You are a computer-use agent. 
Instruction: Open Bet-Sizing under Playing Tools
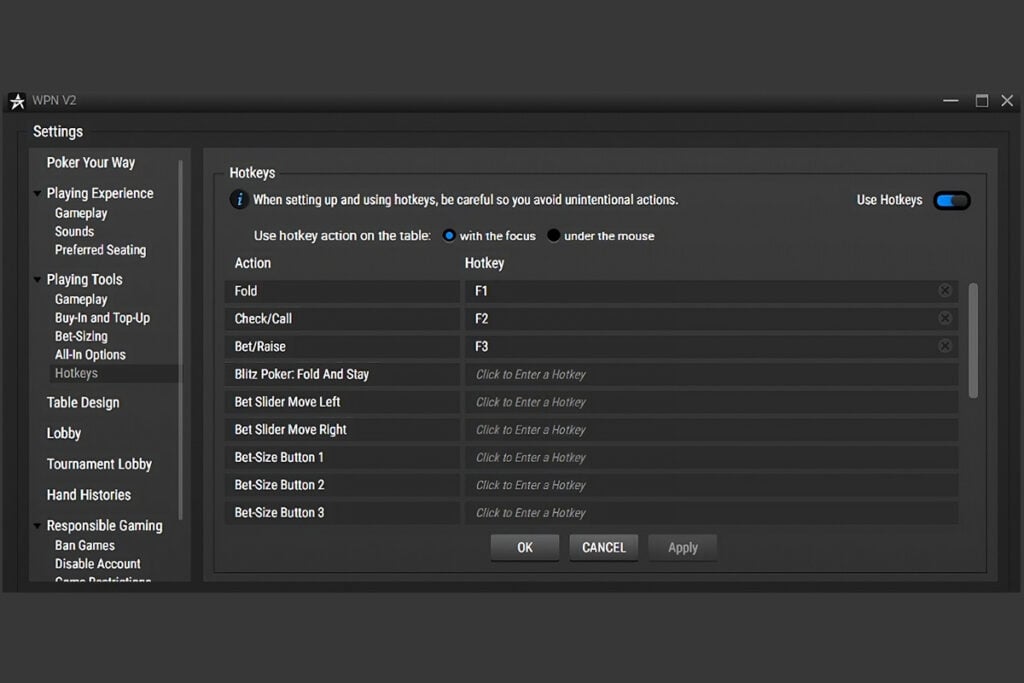tap(81, 336)
